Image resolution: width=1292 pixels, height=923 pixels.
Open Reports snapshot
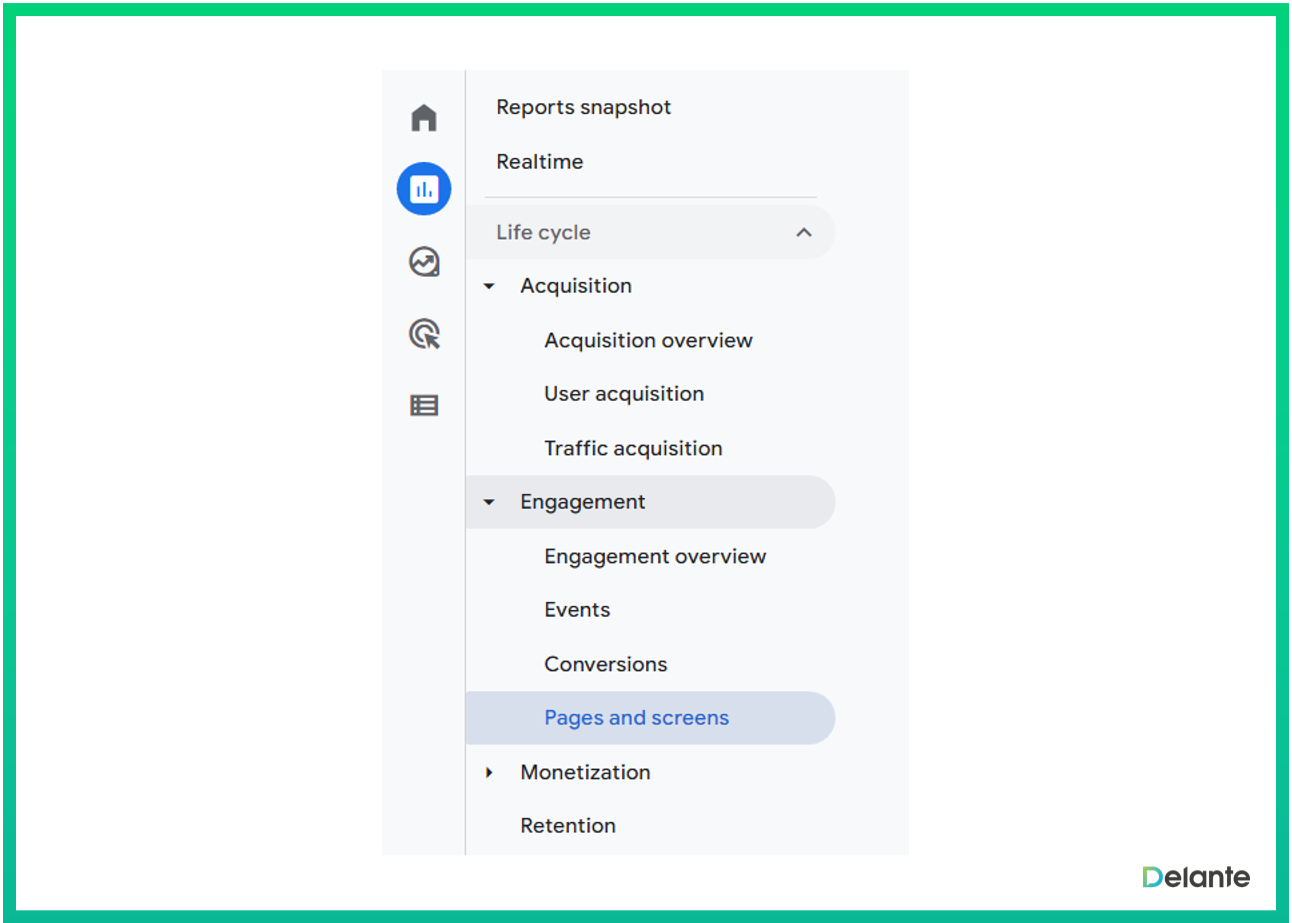coord(583,107)
